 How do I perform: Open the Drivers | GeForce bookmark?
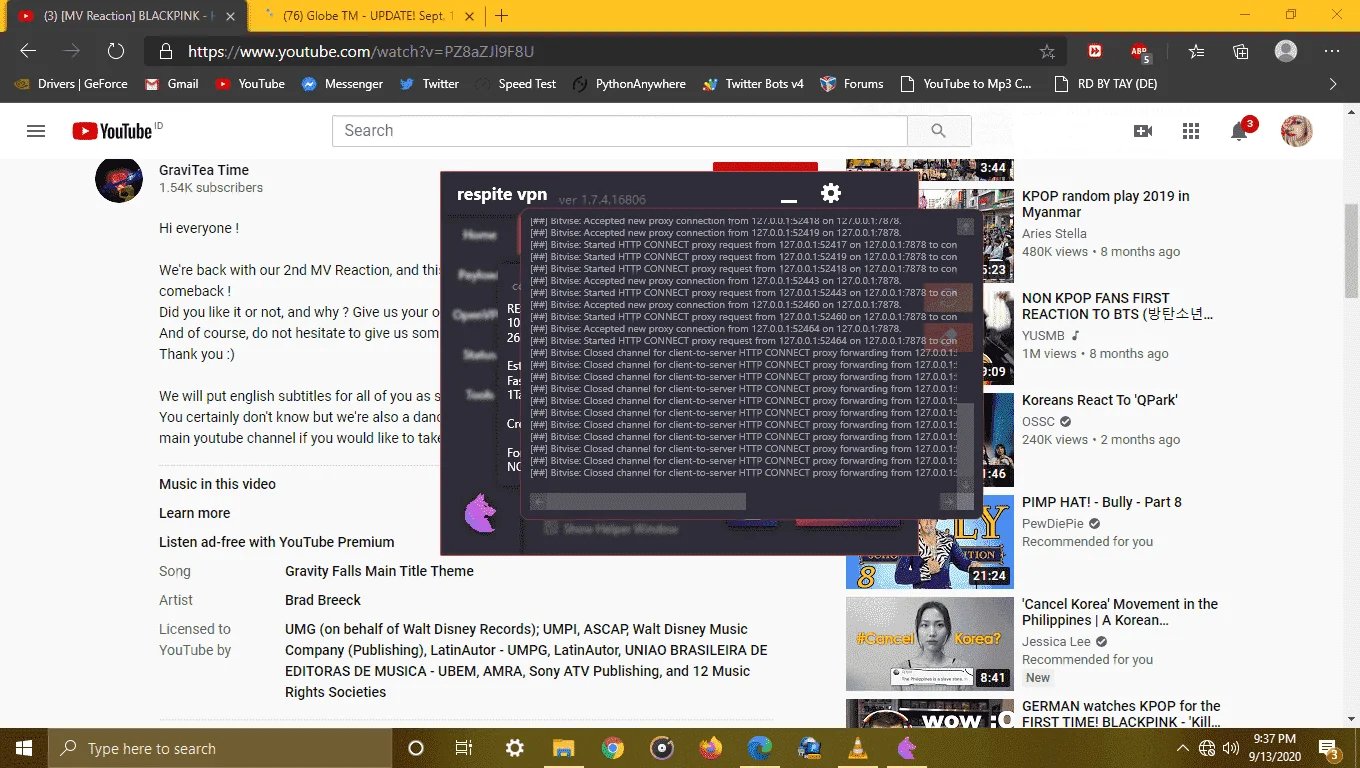click(x=71, y=84)
